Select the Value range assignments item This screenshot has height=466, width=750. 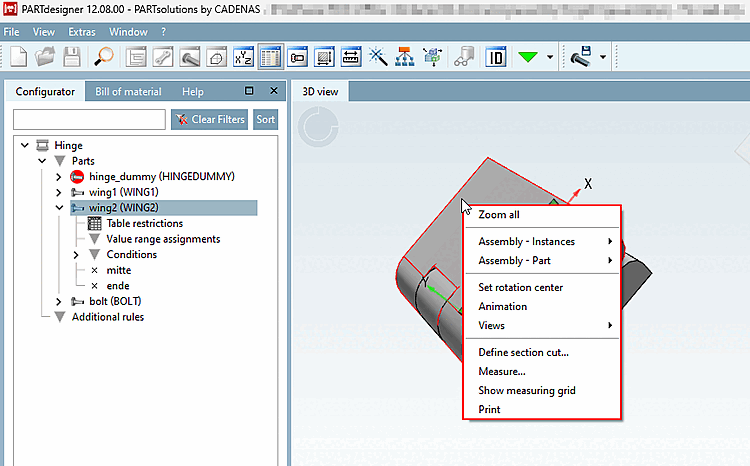163,239
